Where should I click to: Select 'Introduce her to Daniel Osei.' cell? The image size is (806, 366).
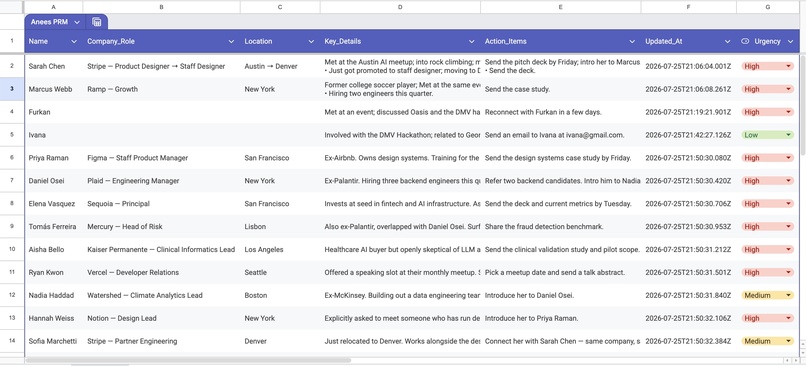coord(560,295)
